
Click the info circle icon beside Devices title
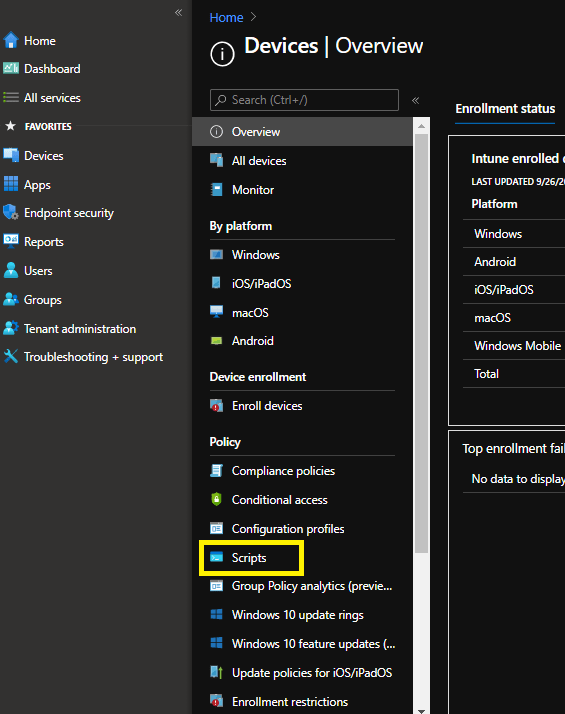click(x=222, y=54)
